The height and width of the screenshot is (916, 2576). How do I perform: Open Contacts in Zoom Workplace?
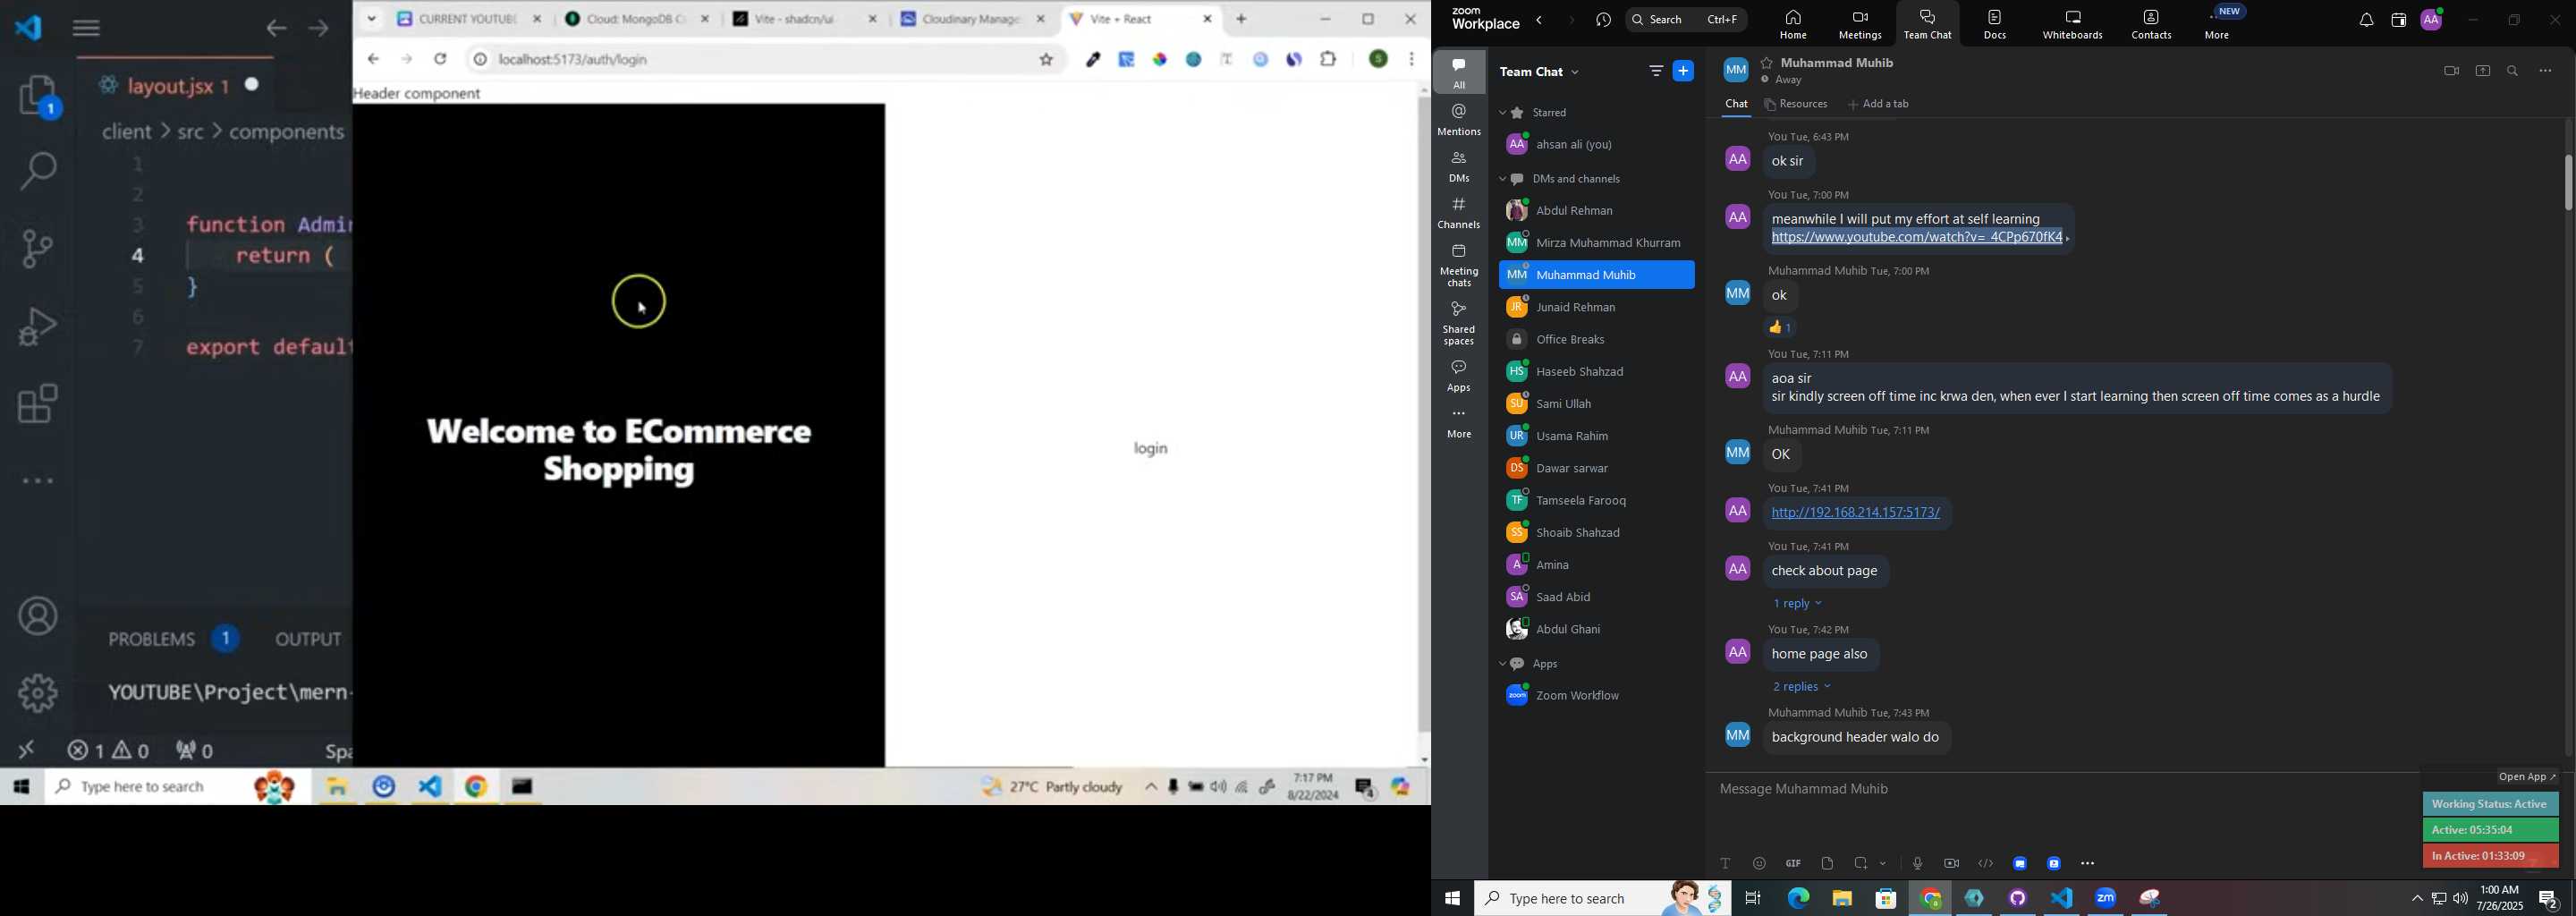(x=2151, y=24)
